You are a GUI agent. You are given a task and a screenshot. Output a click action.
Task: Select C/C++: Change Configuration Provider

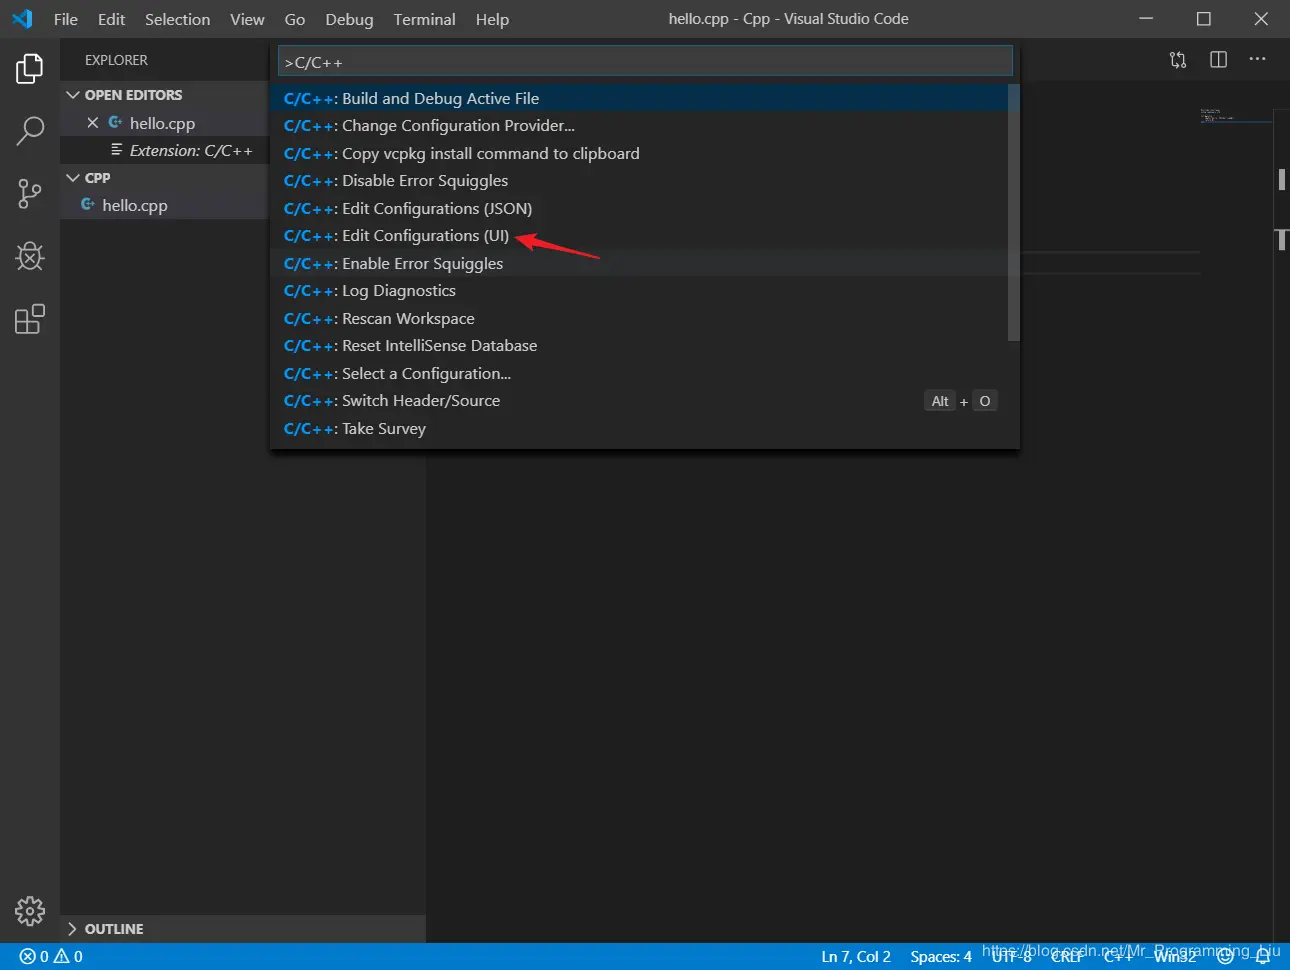pyautogui.click(x=639, y=126)
